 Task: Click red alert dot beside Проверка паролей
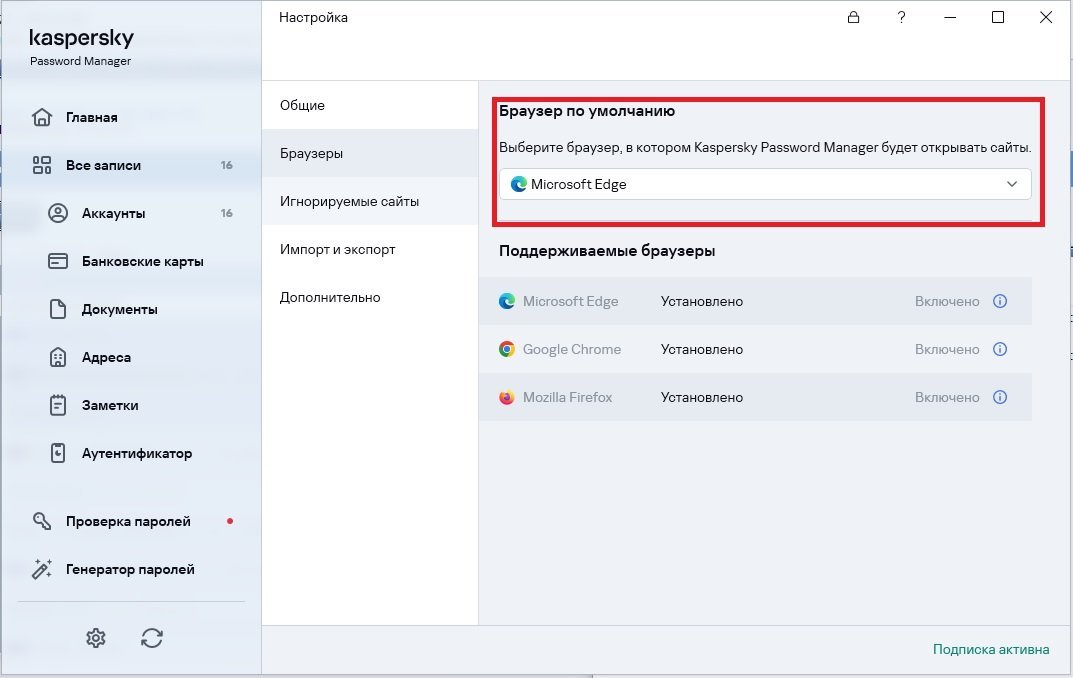(230, 521)
